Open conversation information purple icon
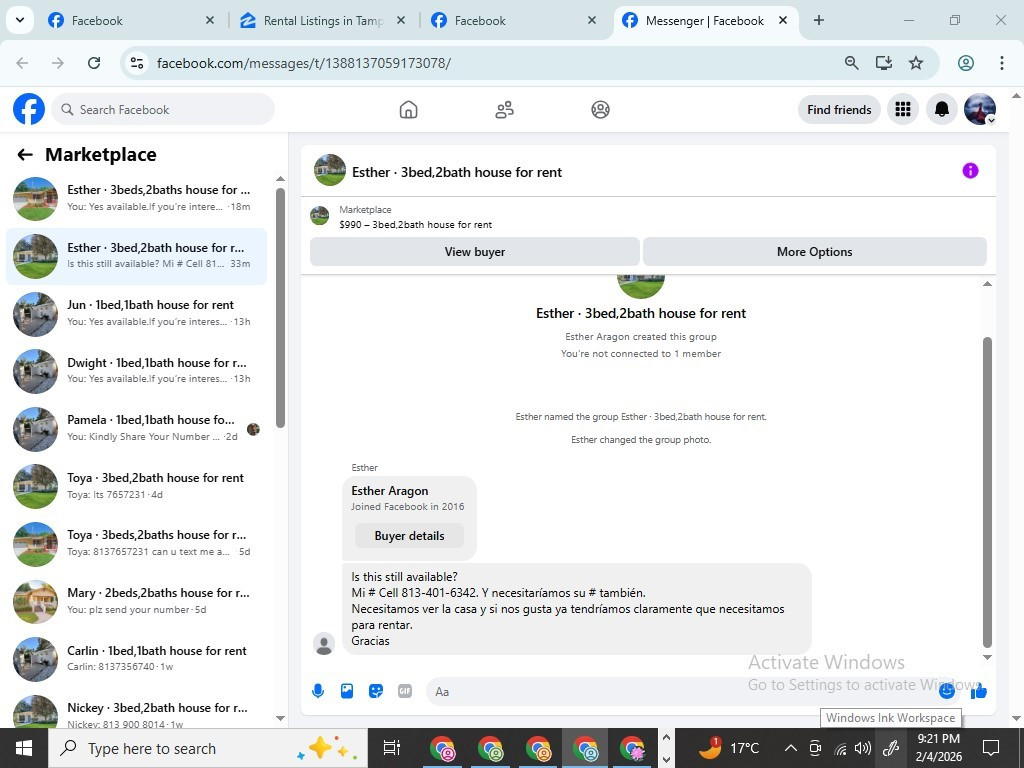1024x768 pixels. [970, 171]
